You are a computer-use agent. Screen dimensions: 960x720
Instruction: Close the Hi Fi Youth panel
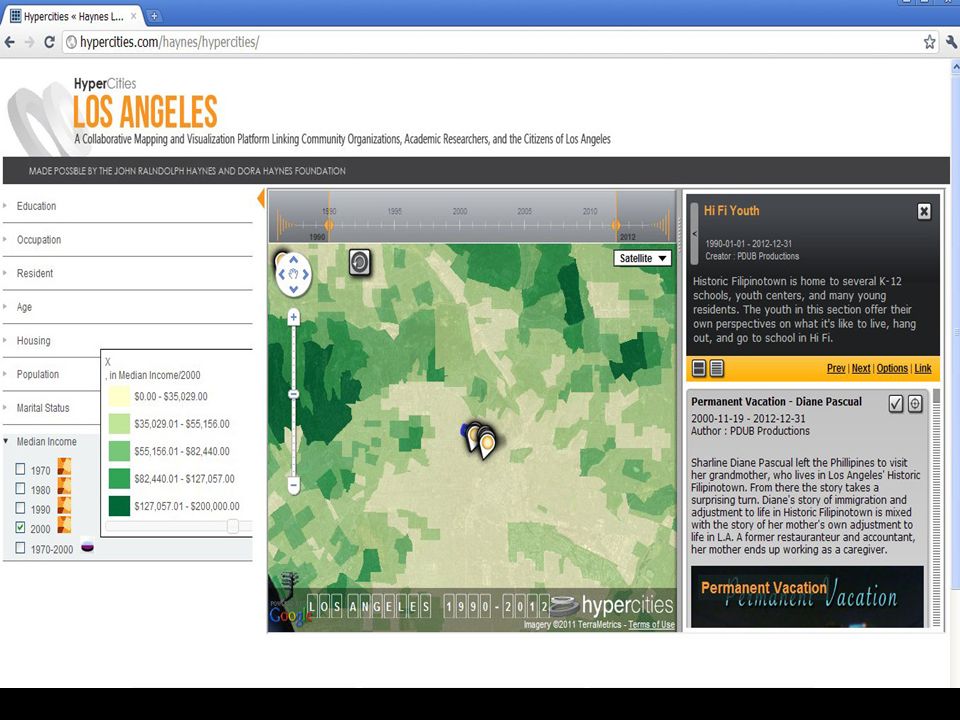click(x=924, y=212)
